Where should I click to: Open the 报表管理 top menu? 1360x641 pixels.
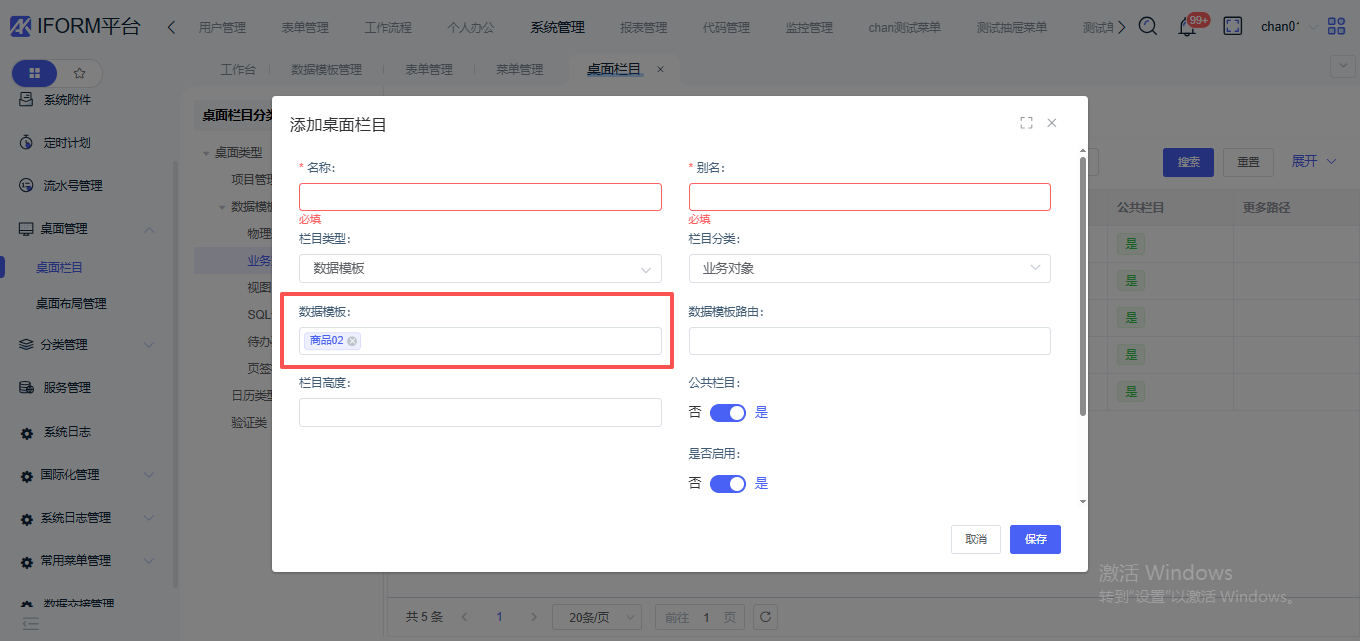(x=643, y=27)
